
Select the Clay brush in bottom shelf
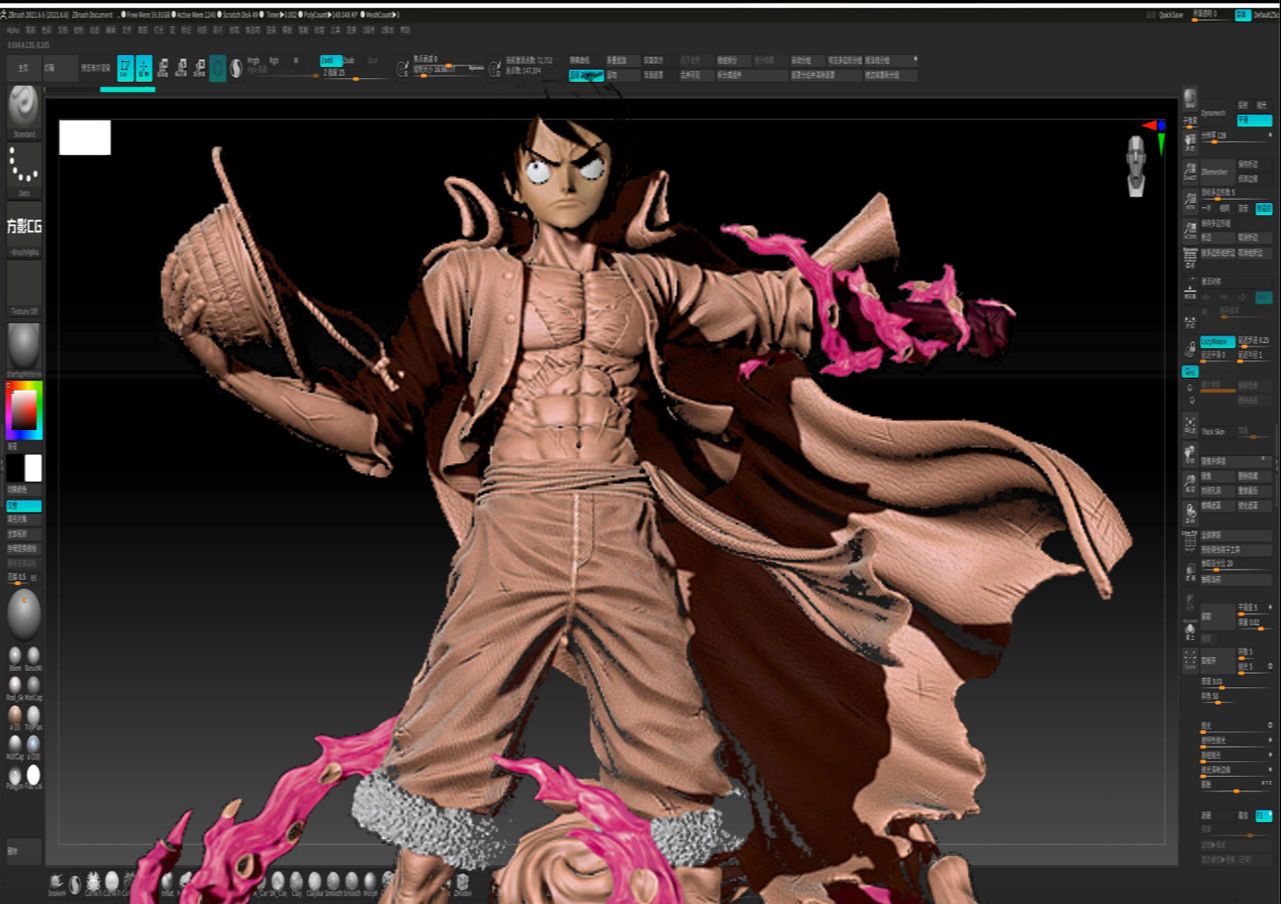(x=296, y=883)
